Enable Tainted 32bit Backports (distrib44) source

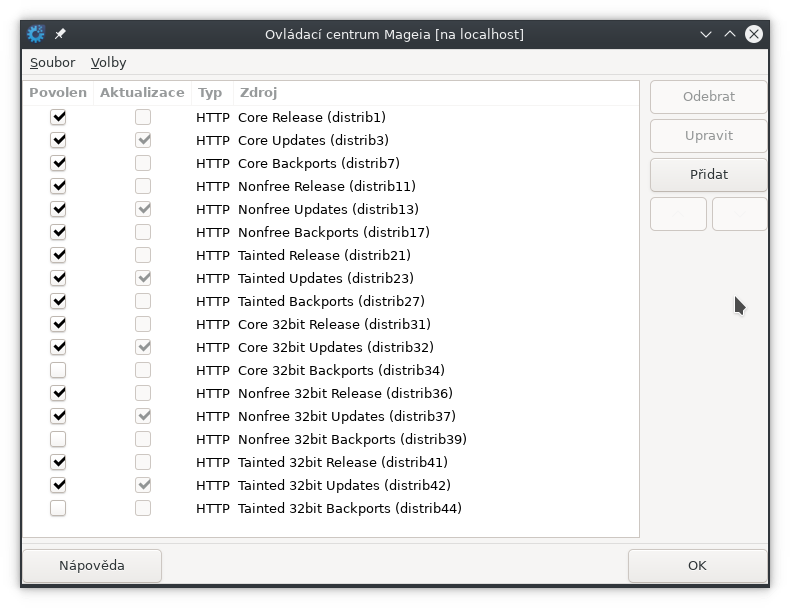click(58, 508)
